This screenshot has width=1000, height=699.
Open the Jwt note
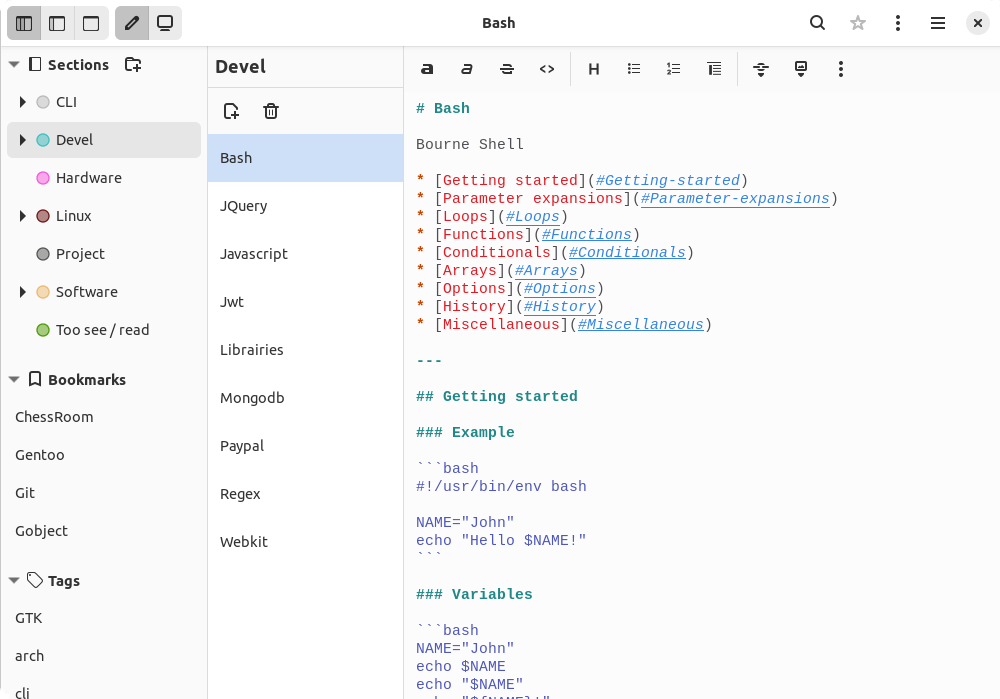(x=305, y=302)
